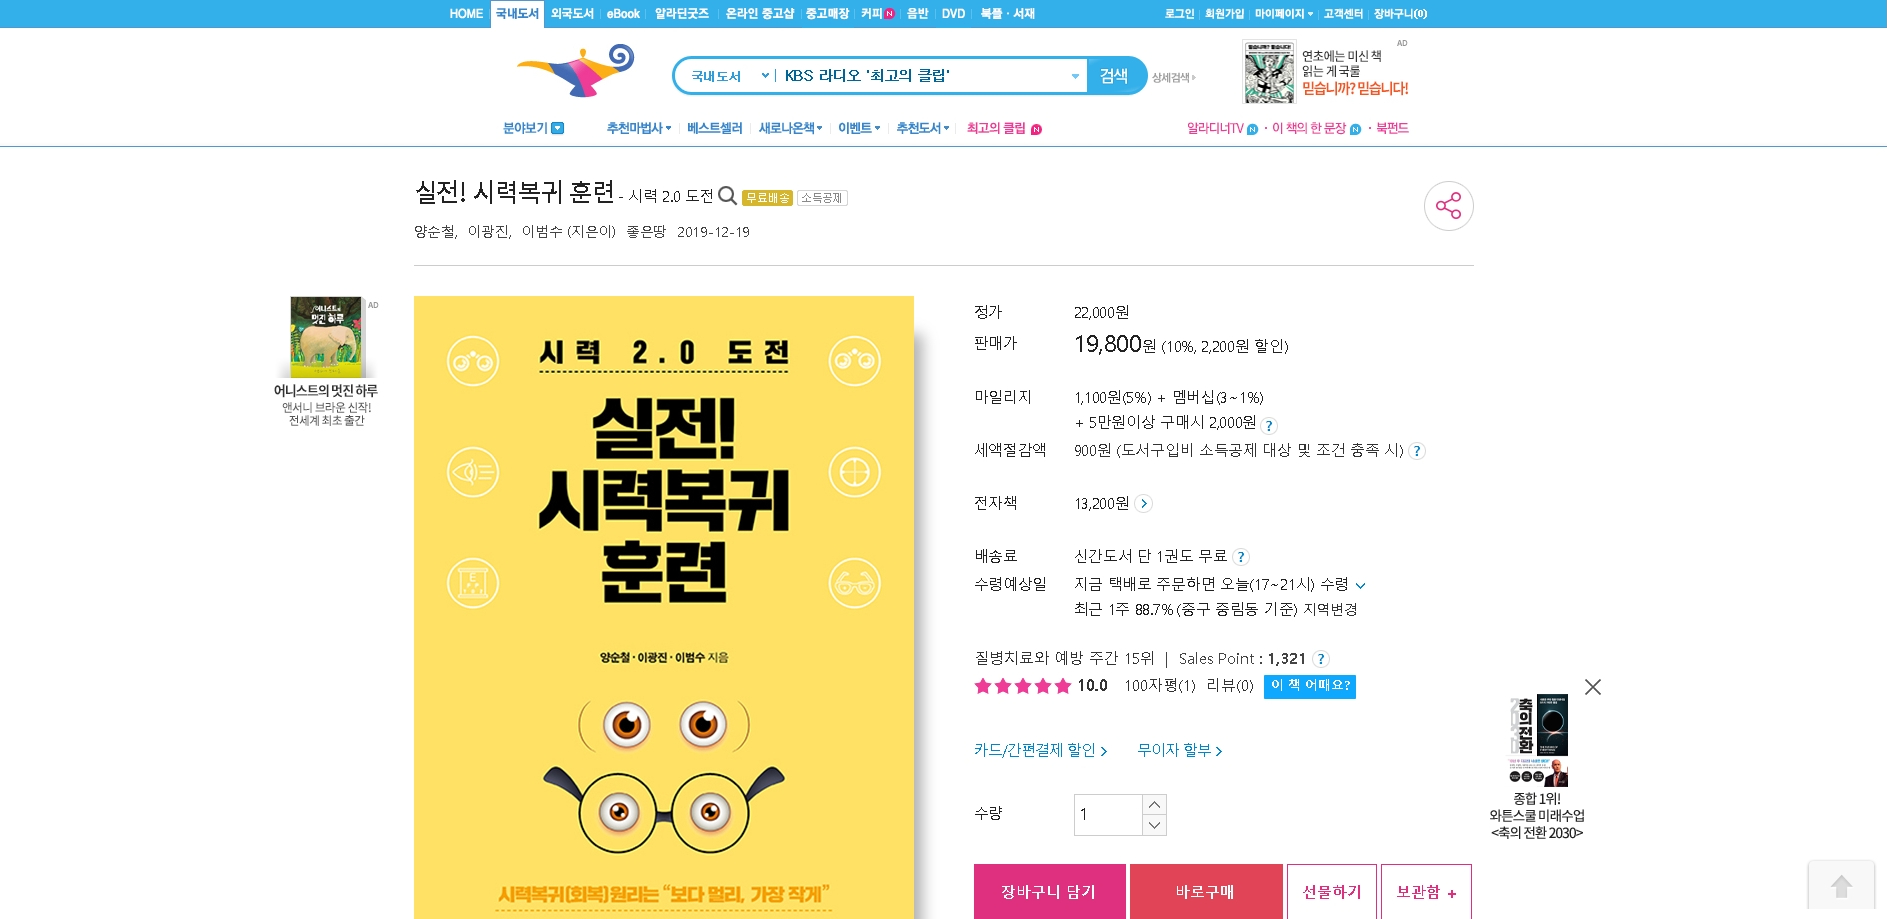Click the quantity input field
Viewport: 1887px width, 919px height.
tap(1108, 815)
